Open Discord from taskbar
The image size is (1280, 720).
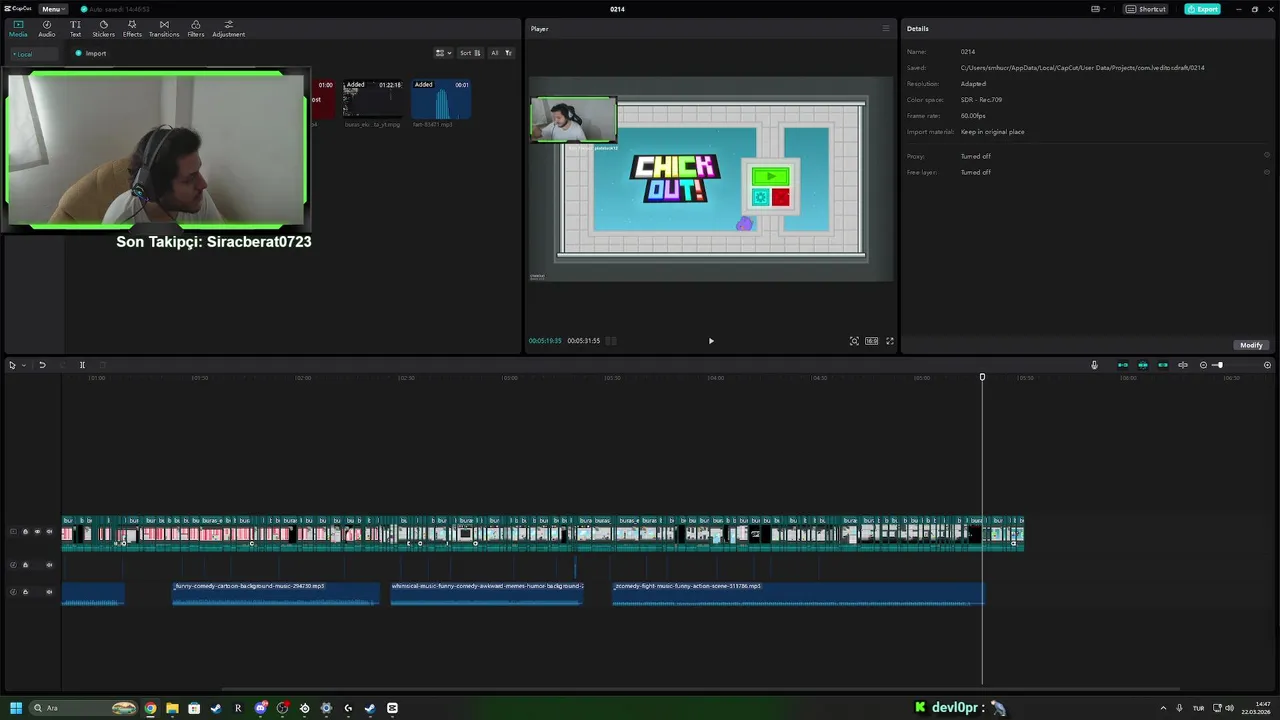[x=261, y=708]
